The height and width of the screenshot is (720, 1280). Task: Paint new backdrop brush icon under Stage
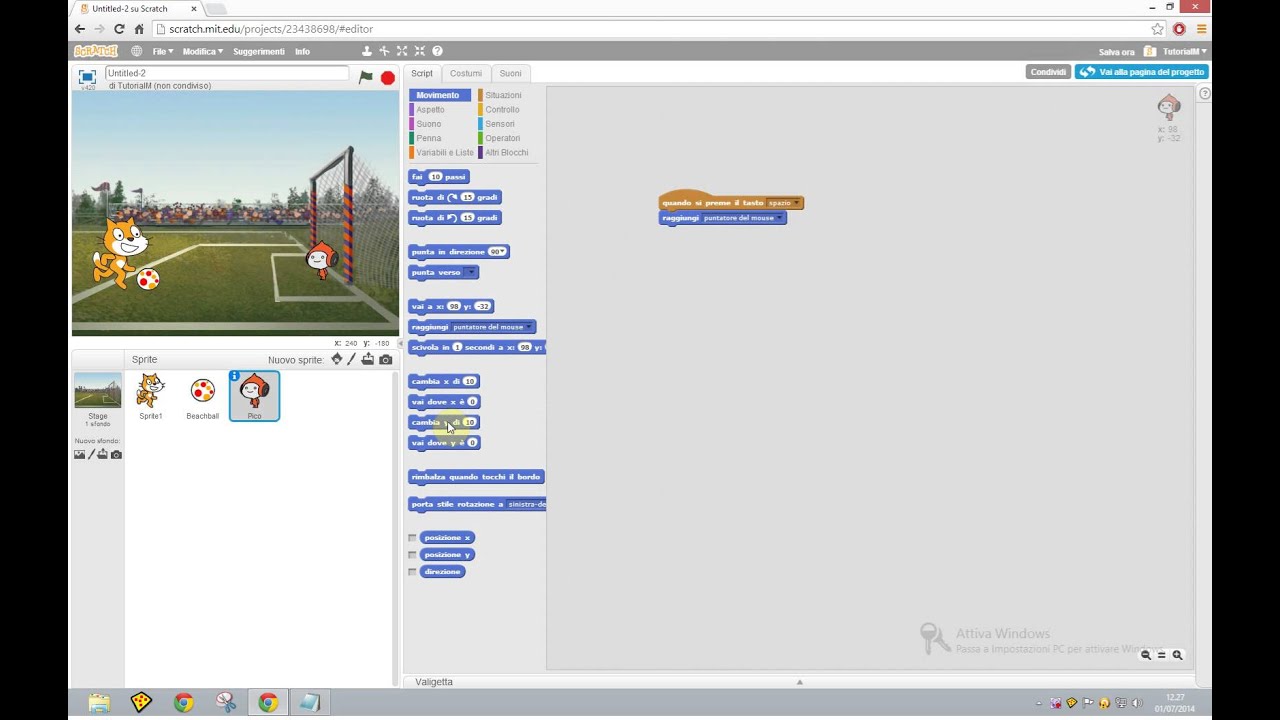tap(91, 454)
